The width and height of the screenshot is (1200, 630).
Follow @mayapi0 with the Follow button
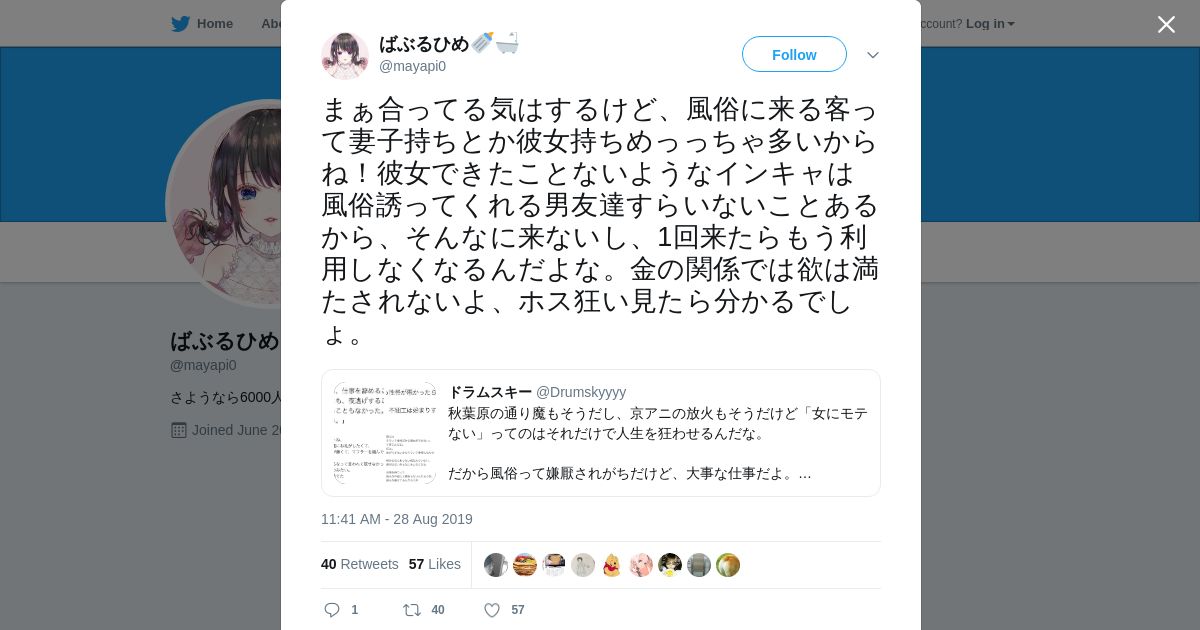coord(794,54)
